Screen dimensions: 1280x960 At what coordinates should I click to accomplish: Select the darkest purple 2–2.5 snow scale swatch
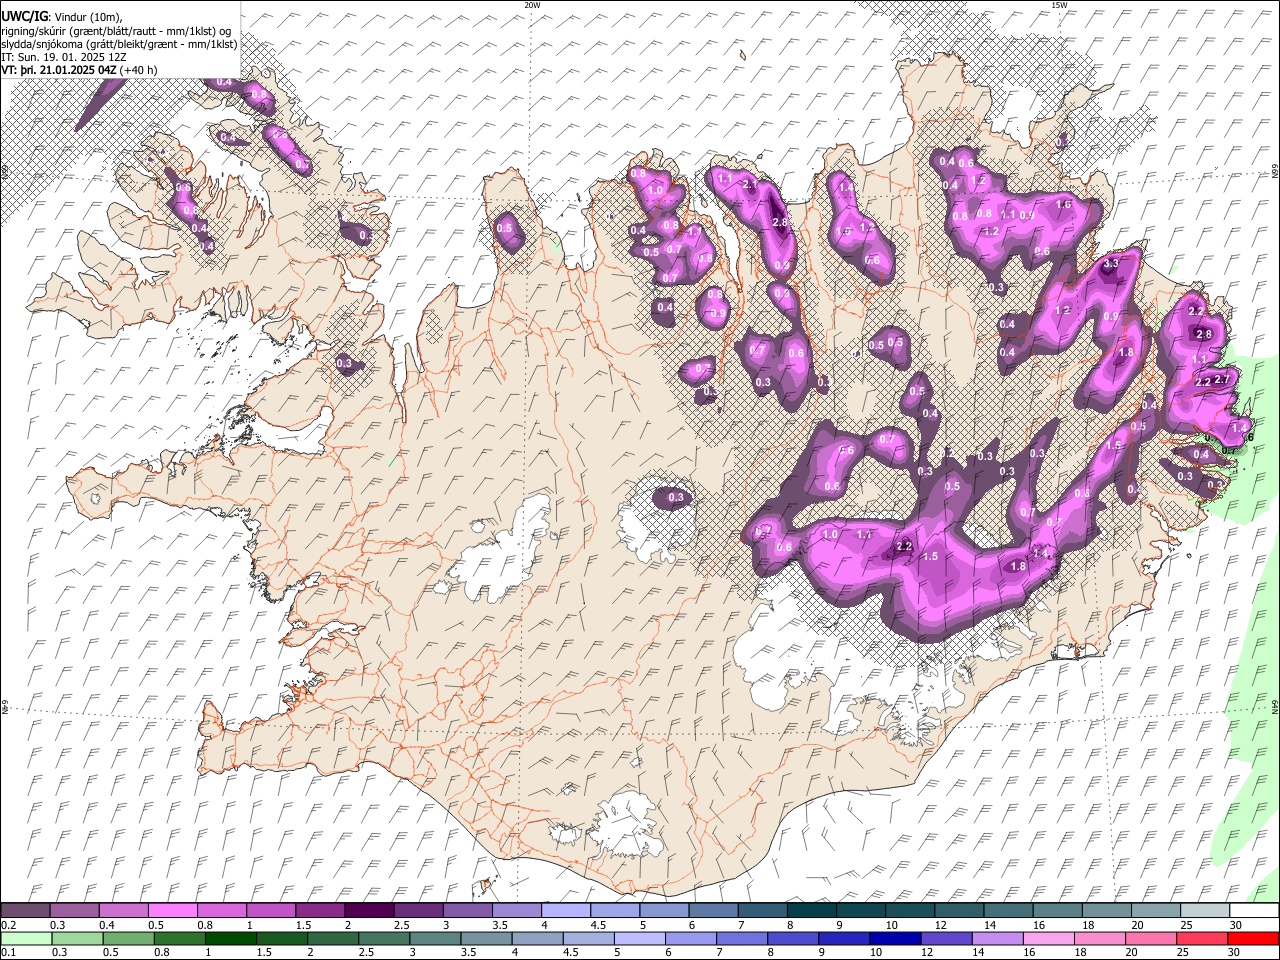click(x=369, y=910)
